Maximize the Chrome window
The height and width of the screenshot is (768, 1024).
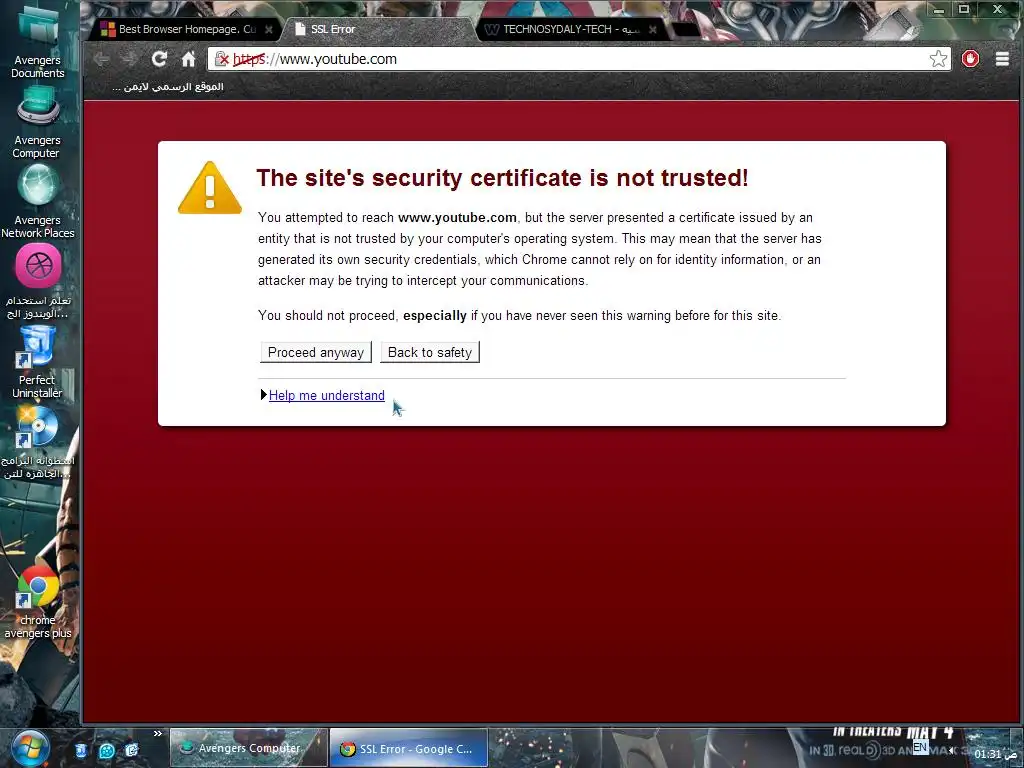tap(964, 9)
